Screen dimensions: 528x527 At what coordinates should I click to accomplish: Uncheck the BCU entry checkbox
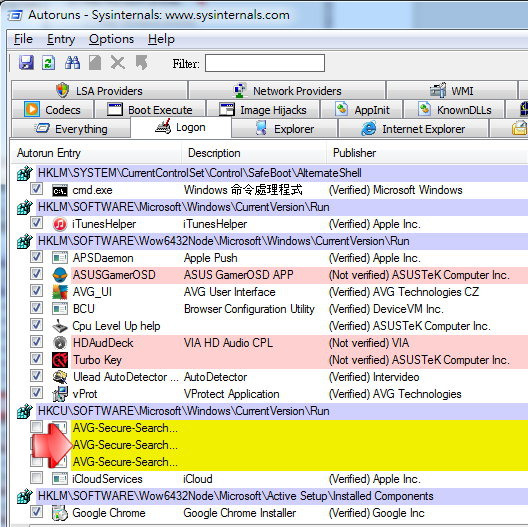36,307
